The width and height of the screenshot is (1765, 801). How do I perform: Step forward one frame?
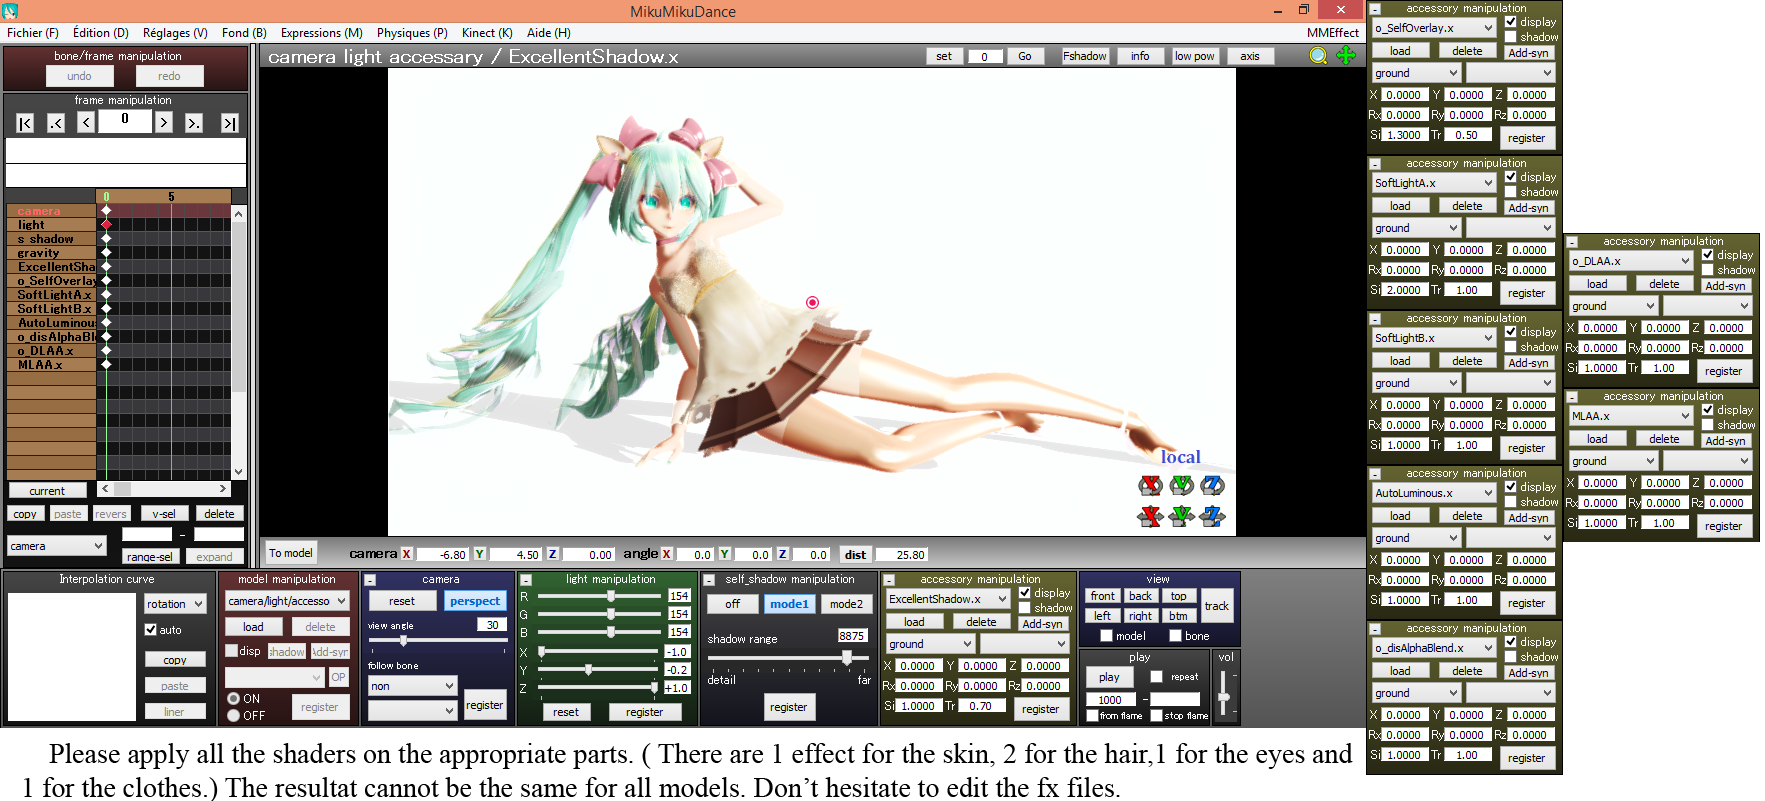coord(164,122)
